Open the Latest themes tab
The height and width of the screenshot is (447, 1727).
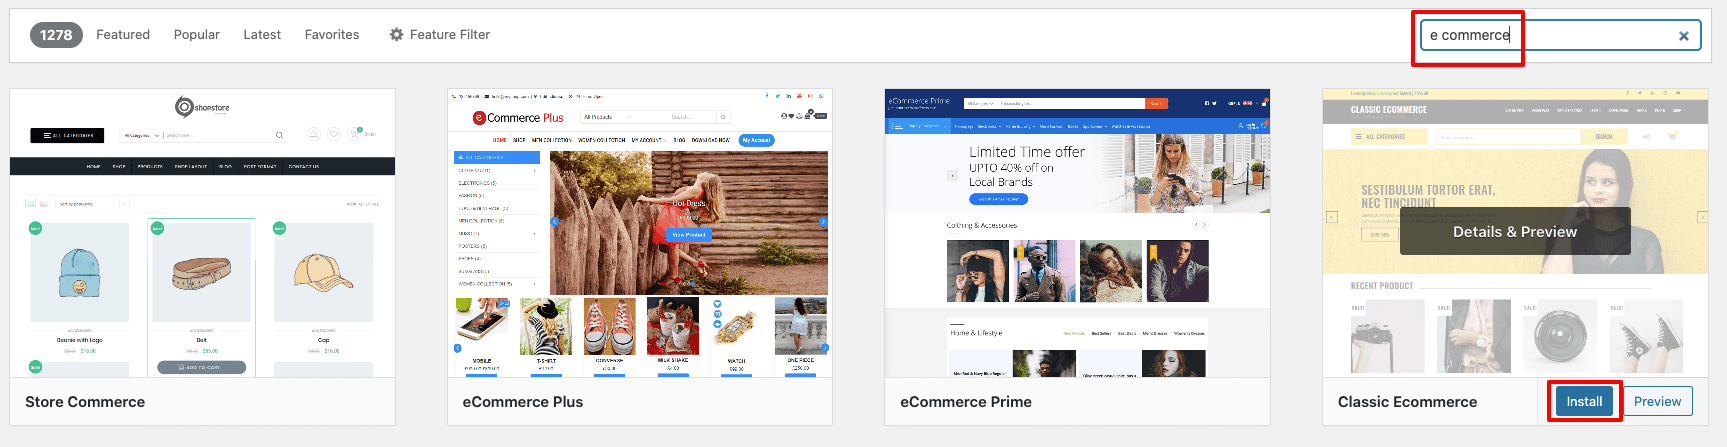[262, 34]
